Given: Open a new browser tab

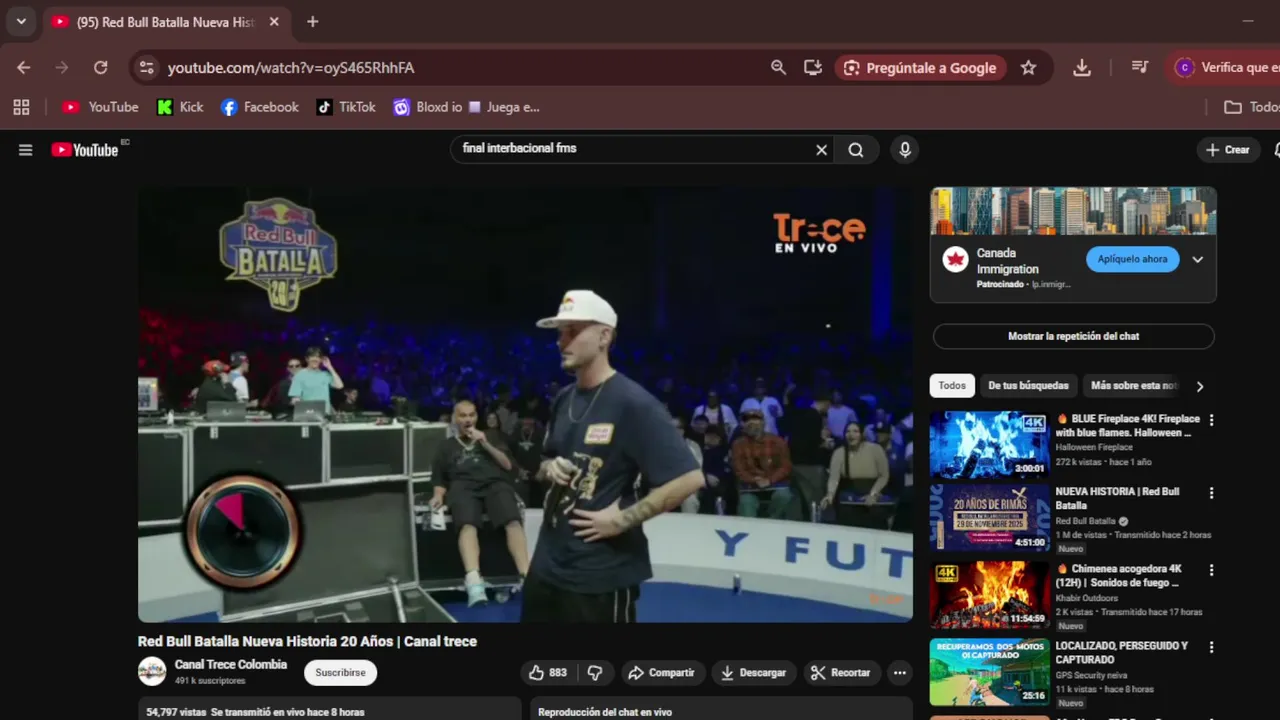Looking at the screenshot, I should (312, 21).
